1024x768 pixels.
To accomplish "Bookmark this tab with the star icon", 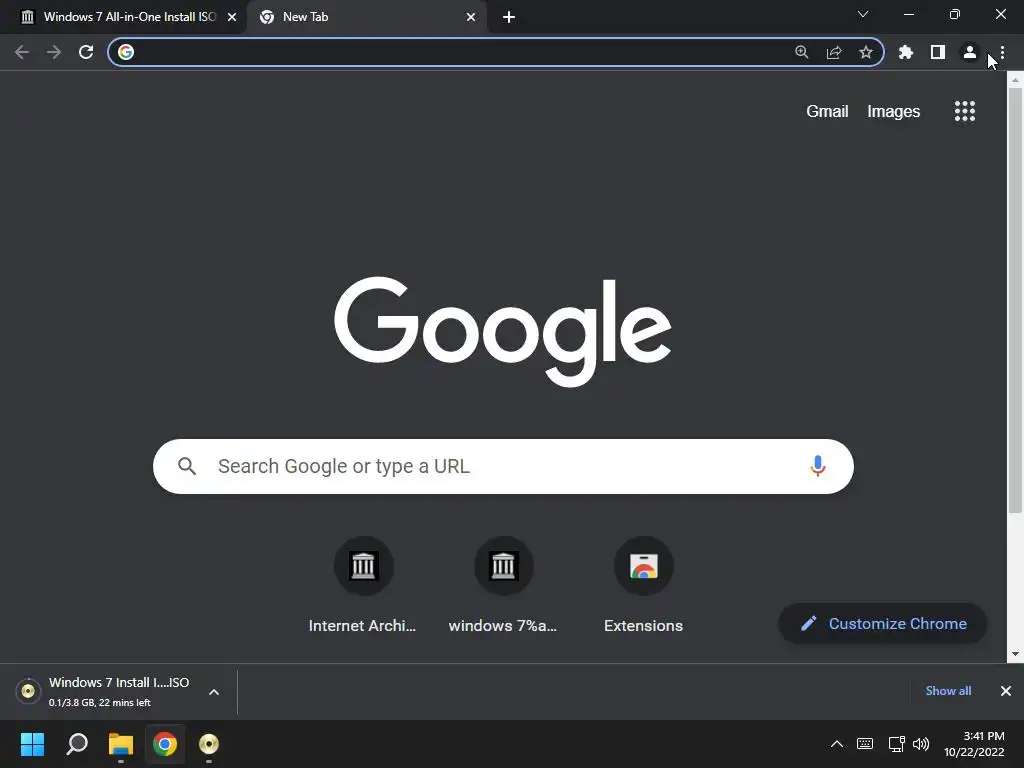I will click(x=866, y=52).
